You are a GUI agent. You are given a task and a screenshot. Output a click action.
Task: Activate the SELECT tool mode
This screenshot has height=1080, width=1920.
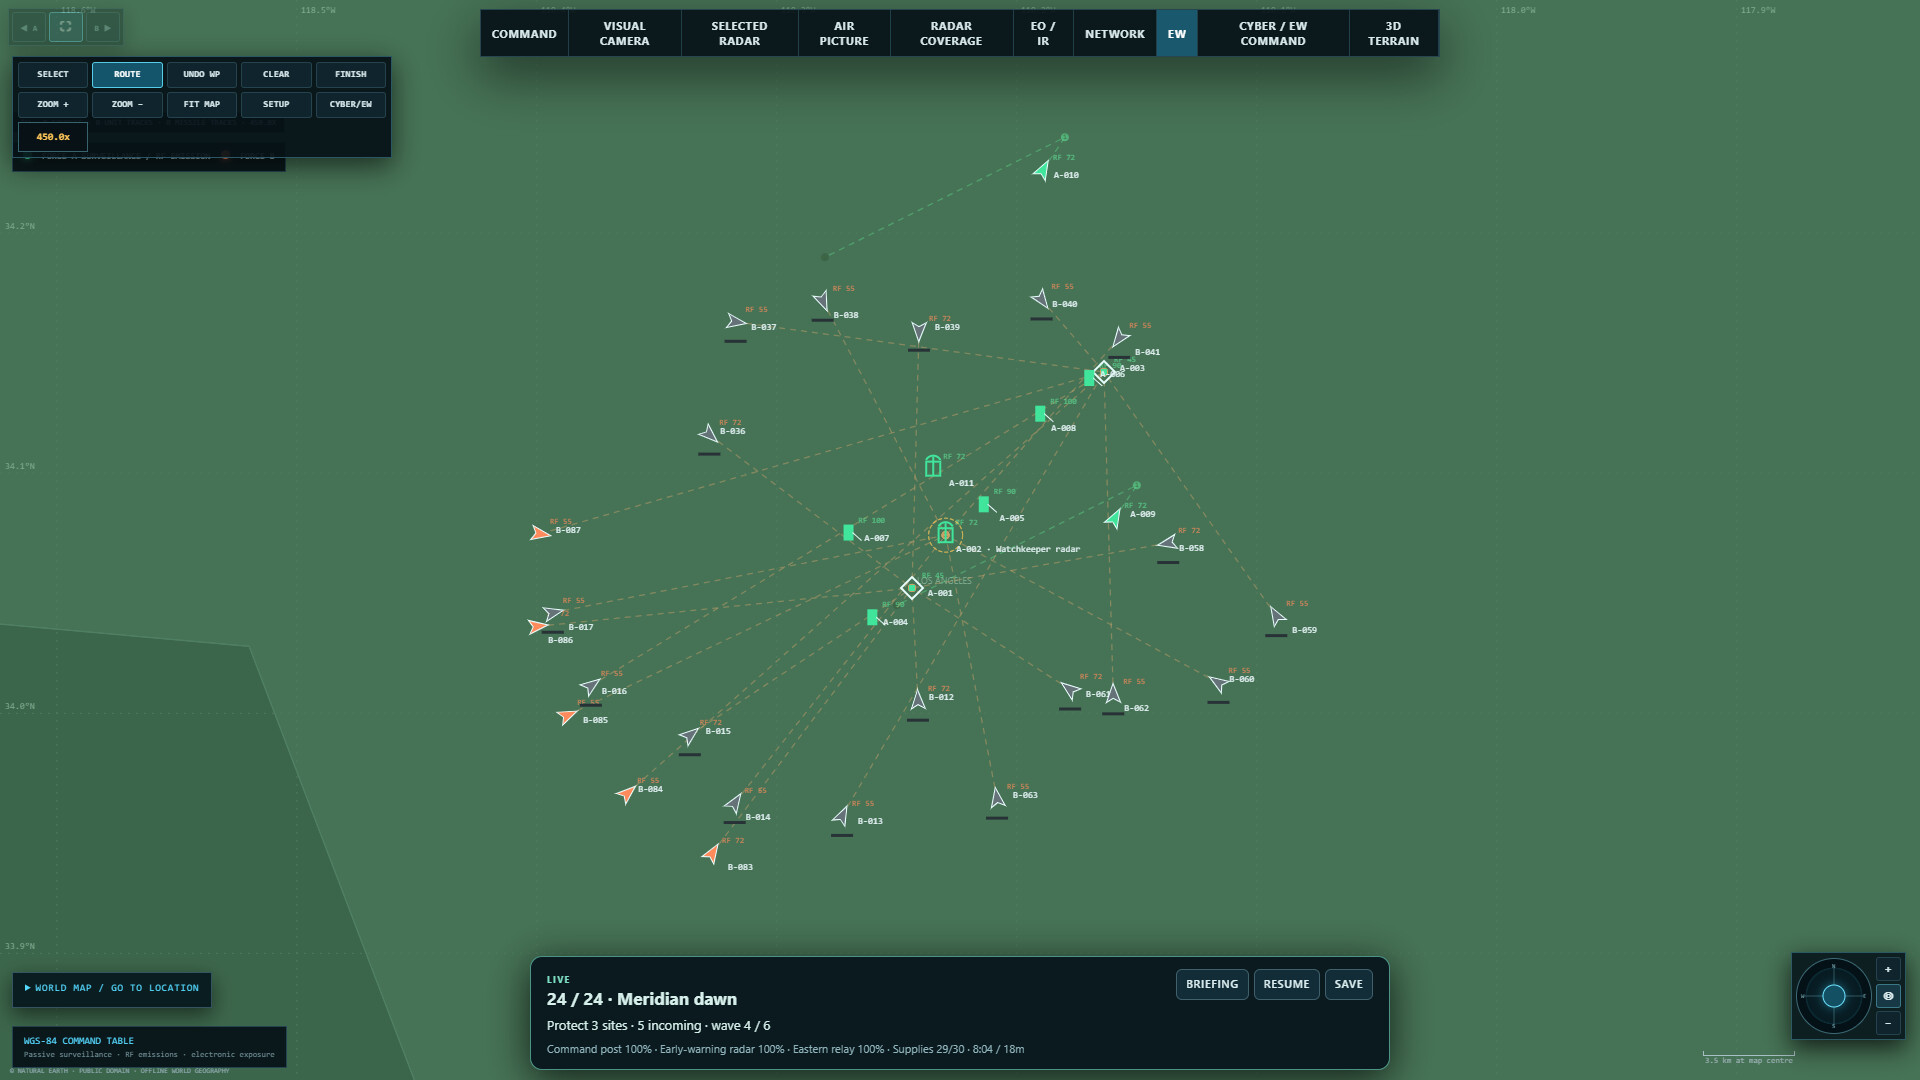[x=53, y=75]
